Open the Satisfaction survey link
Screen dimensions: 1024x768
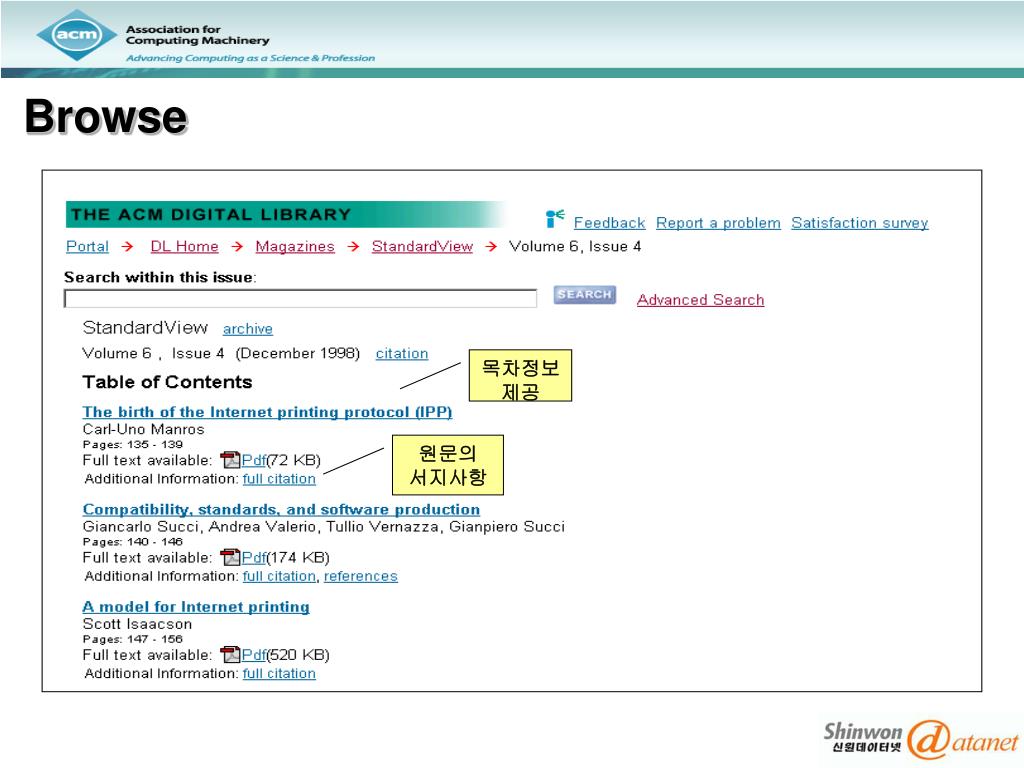pyautogui.click(x=859, y=223)
